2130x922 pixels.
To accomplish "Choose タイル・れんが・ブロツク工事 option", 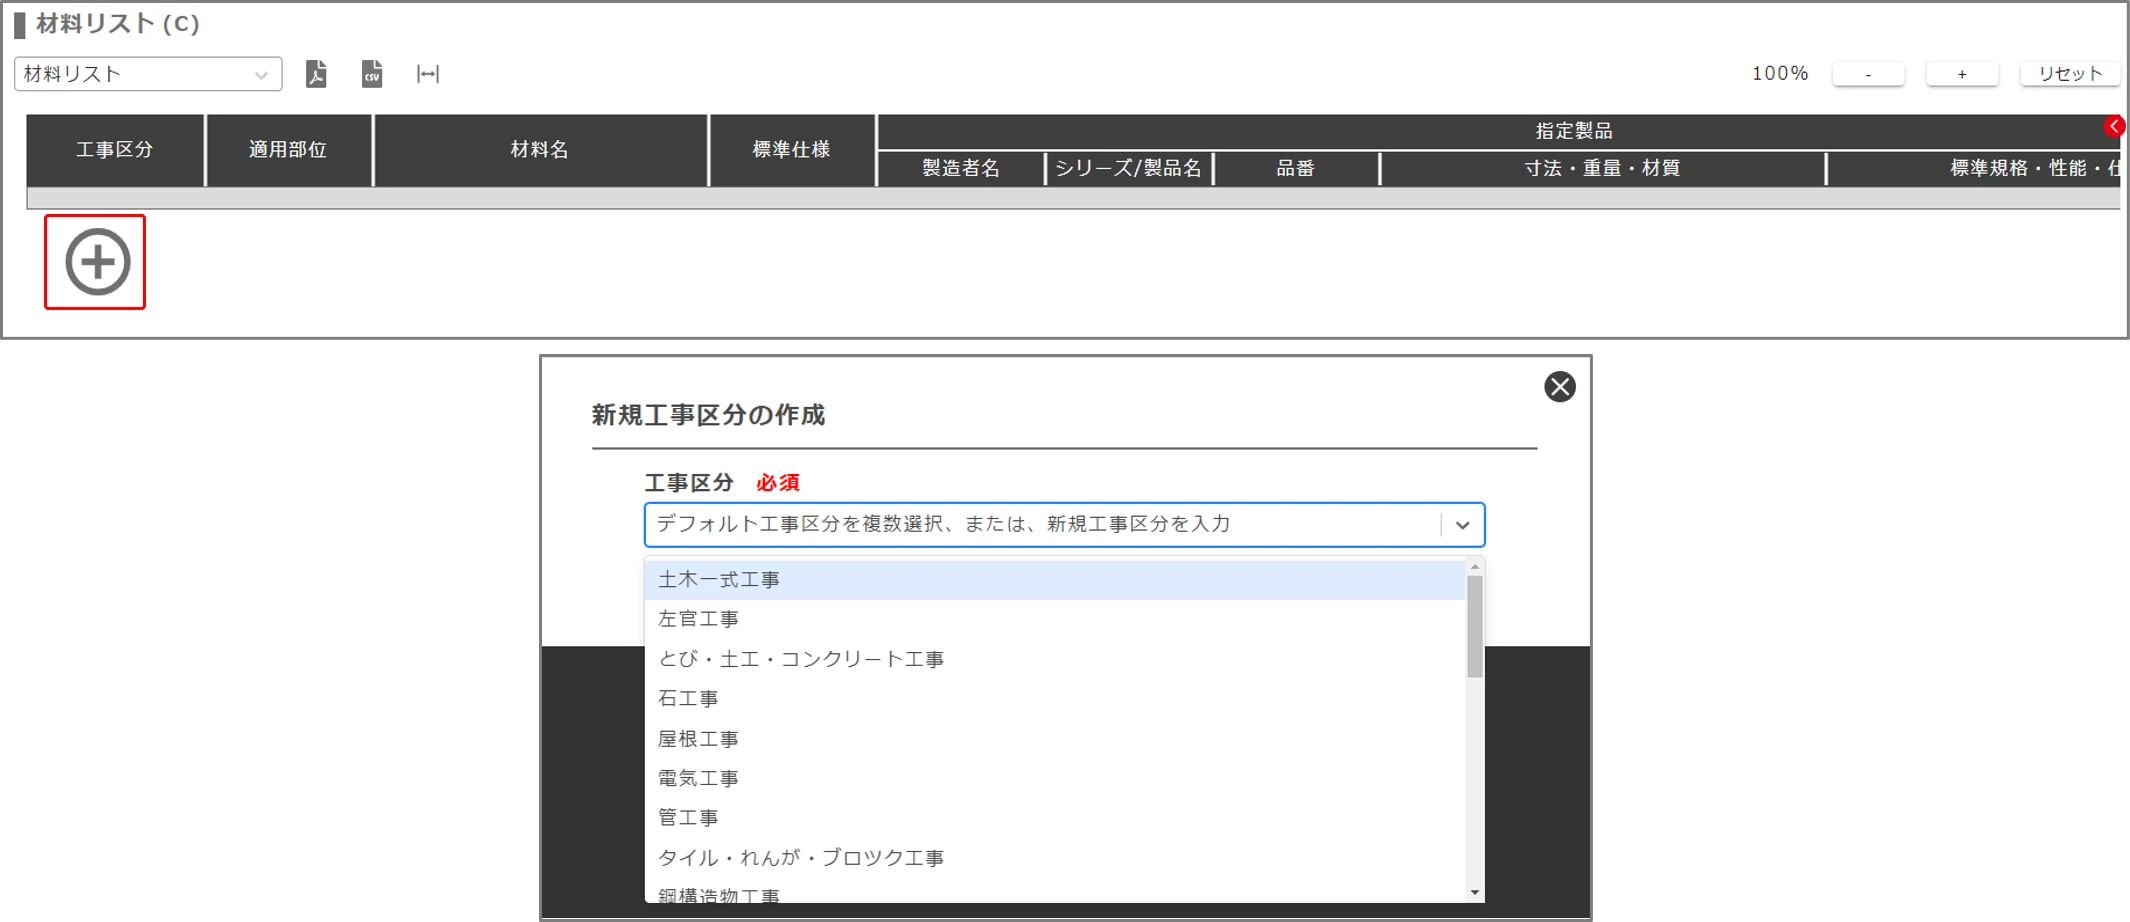I will (1055, 858).
